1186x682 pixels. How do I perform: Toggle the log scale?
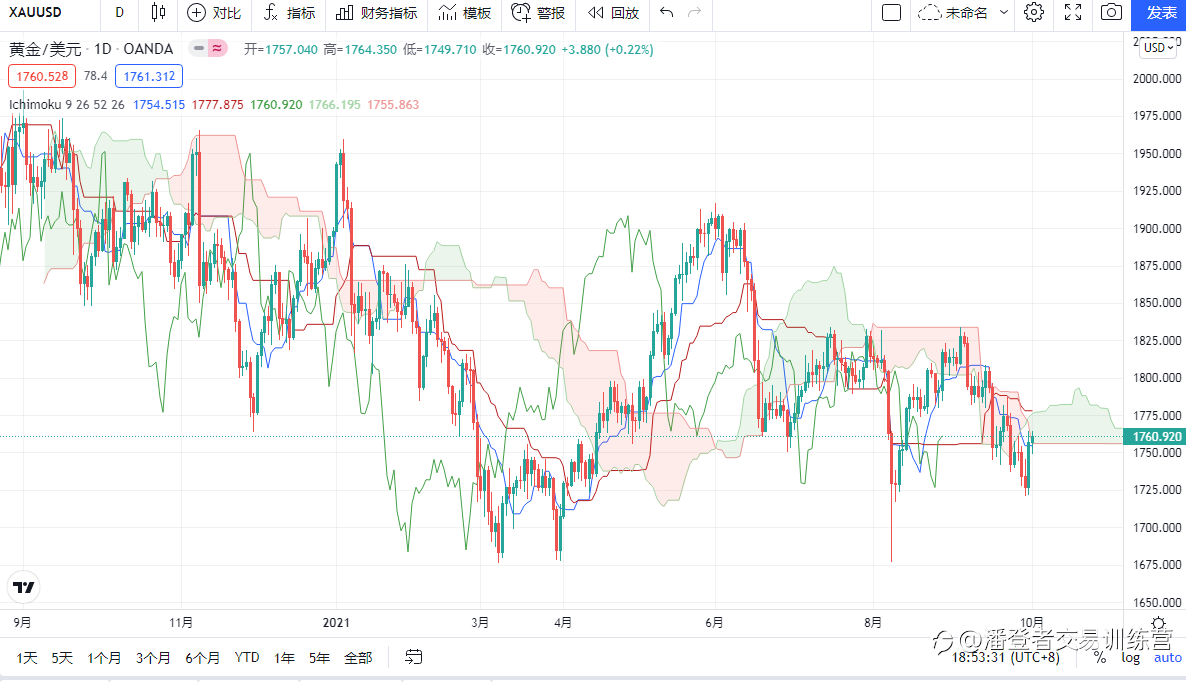coord(1130,657)
